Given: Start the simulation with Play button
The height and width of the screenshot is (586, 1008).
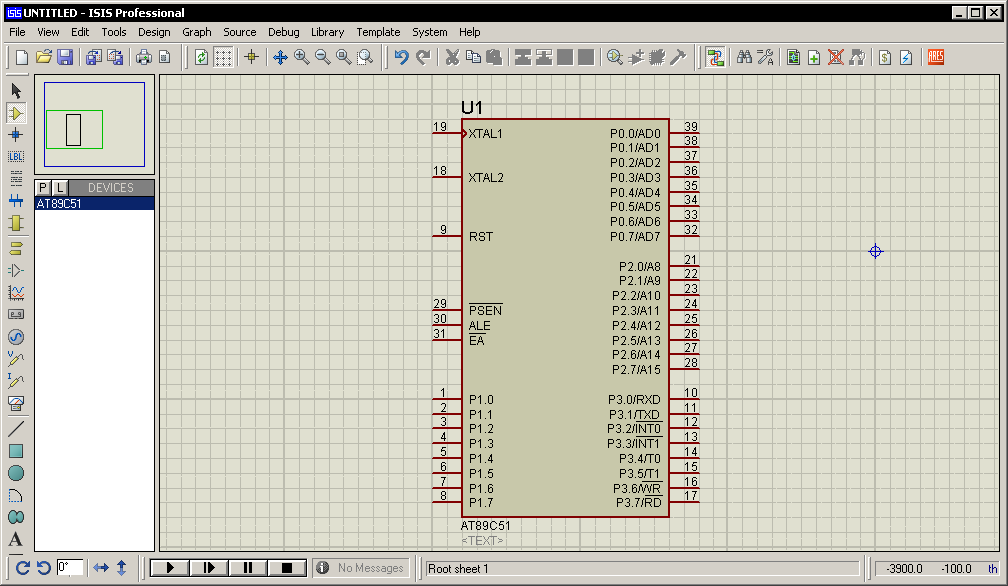Looking at the screenshot, I should click(x=170, y=568).
